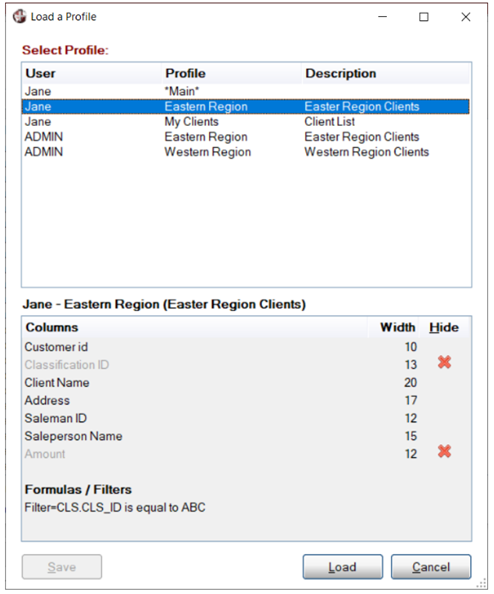Click the highlighted Jane Eastern Region row
Viewport: 494px width, 594px height.
coord(245,106)
